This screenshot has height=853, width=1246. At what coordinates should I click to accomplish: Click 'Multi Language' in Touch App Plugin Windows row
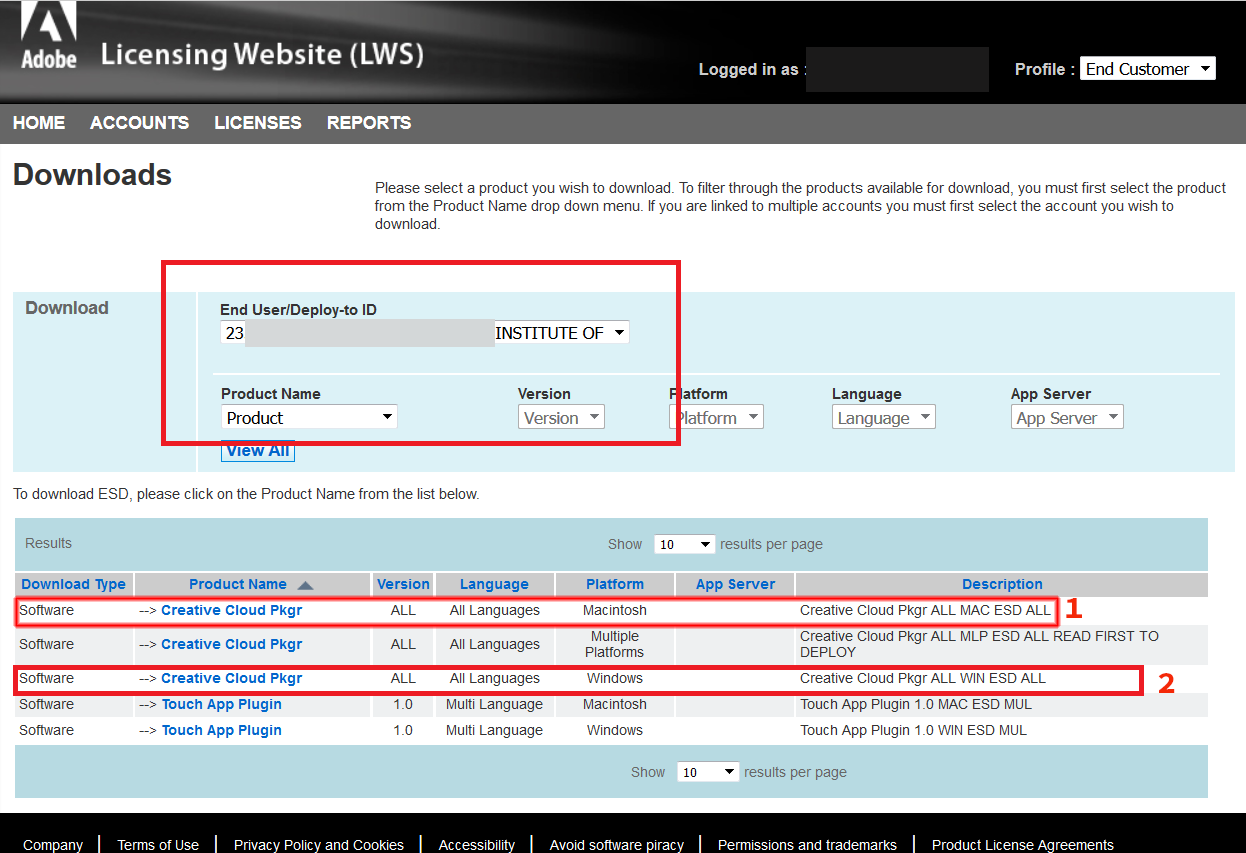pos(494,730)
